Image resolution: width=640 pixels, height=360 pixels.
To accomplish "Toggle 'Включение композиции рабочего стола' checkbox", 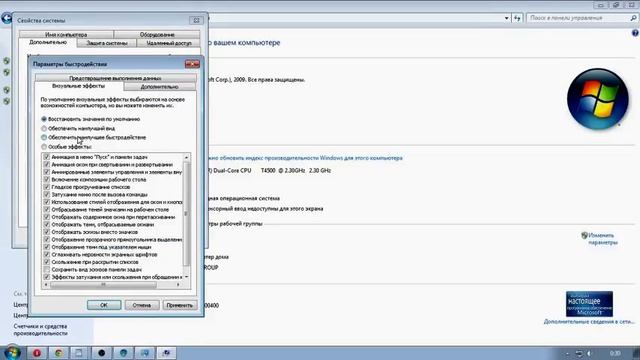I will coord(47,180).
